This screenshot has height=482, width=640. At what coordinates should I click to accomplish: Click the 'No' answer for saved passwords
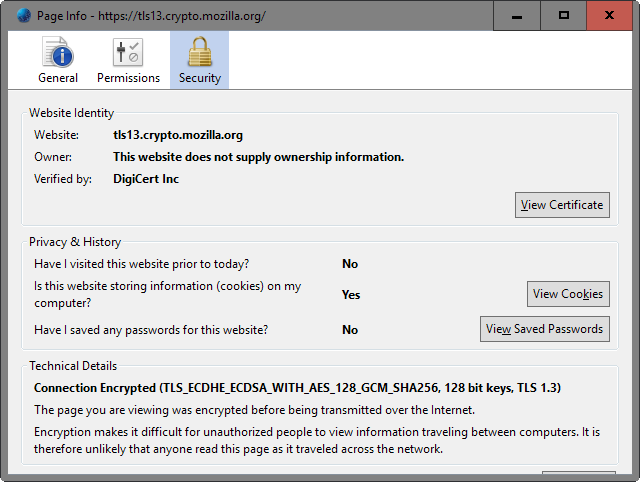(350, 330)
